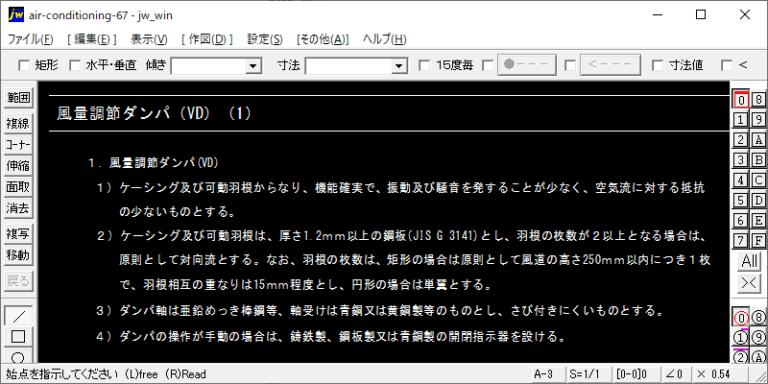768x384 pixels.
Task: Select layer D in layer bar
Action: pyautogui.click(x=758, y=200)
